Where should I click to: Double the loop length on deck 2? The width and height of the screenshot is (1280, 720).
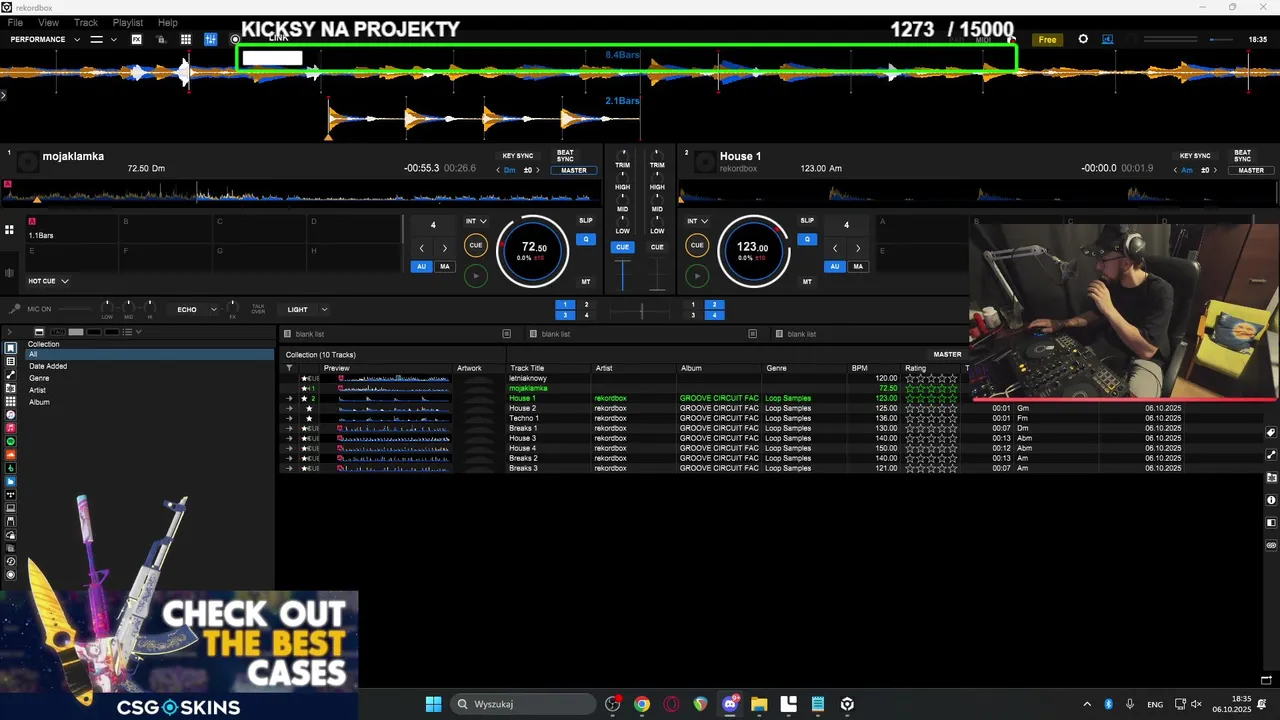pyautogui.click(x=858, y=248)
